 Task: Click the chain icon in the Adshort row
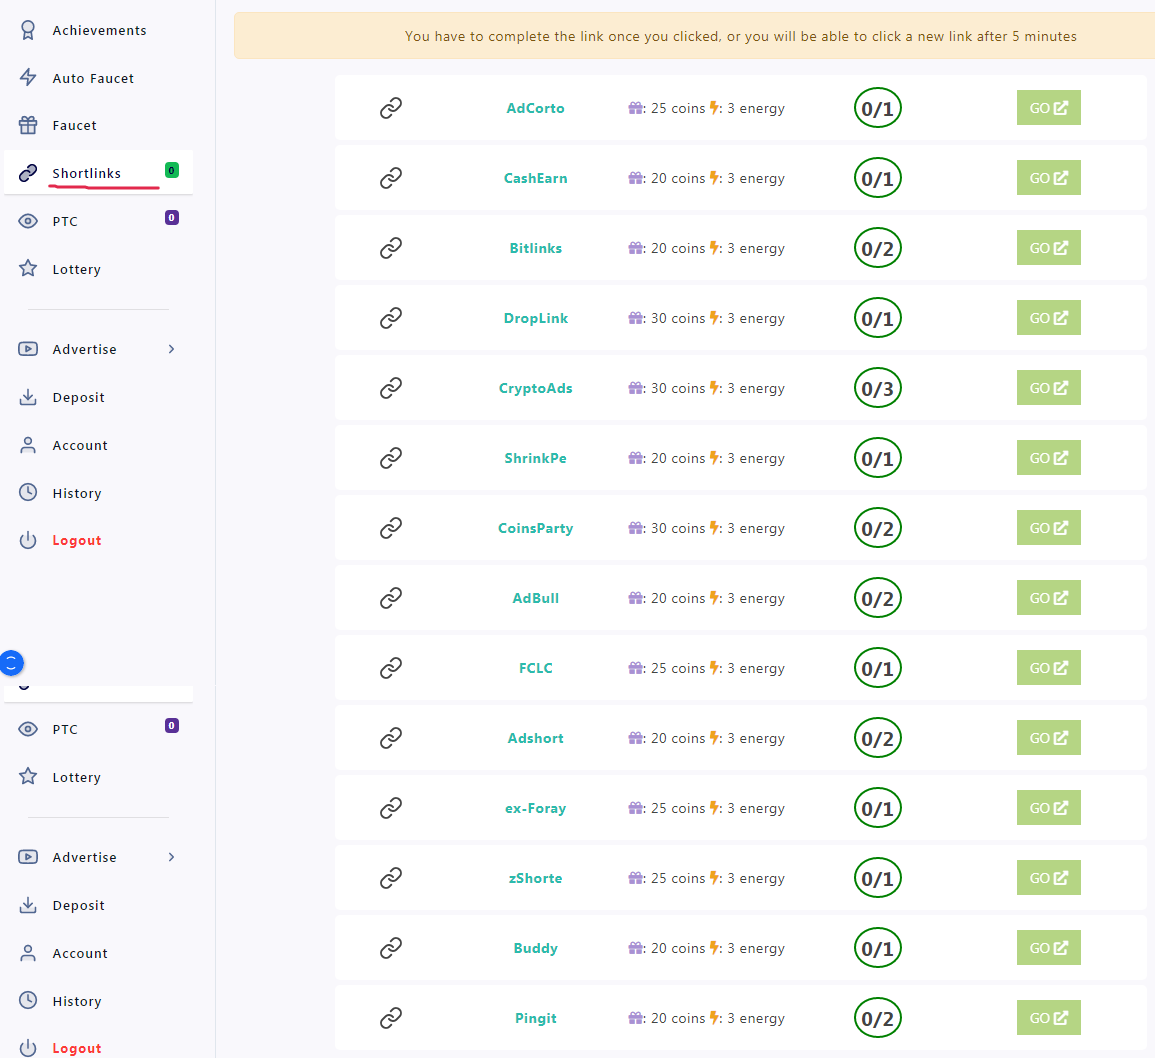[391, 738]
